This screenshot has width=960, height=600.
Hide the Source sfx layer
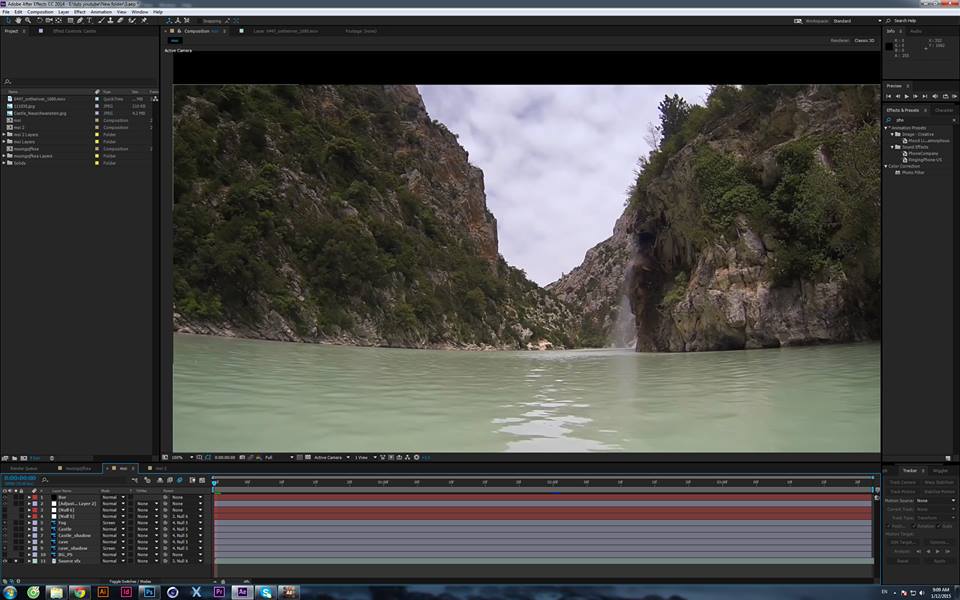(x=5, y=561)
